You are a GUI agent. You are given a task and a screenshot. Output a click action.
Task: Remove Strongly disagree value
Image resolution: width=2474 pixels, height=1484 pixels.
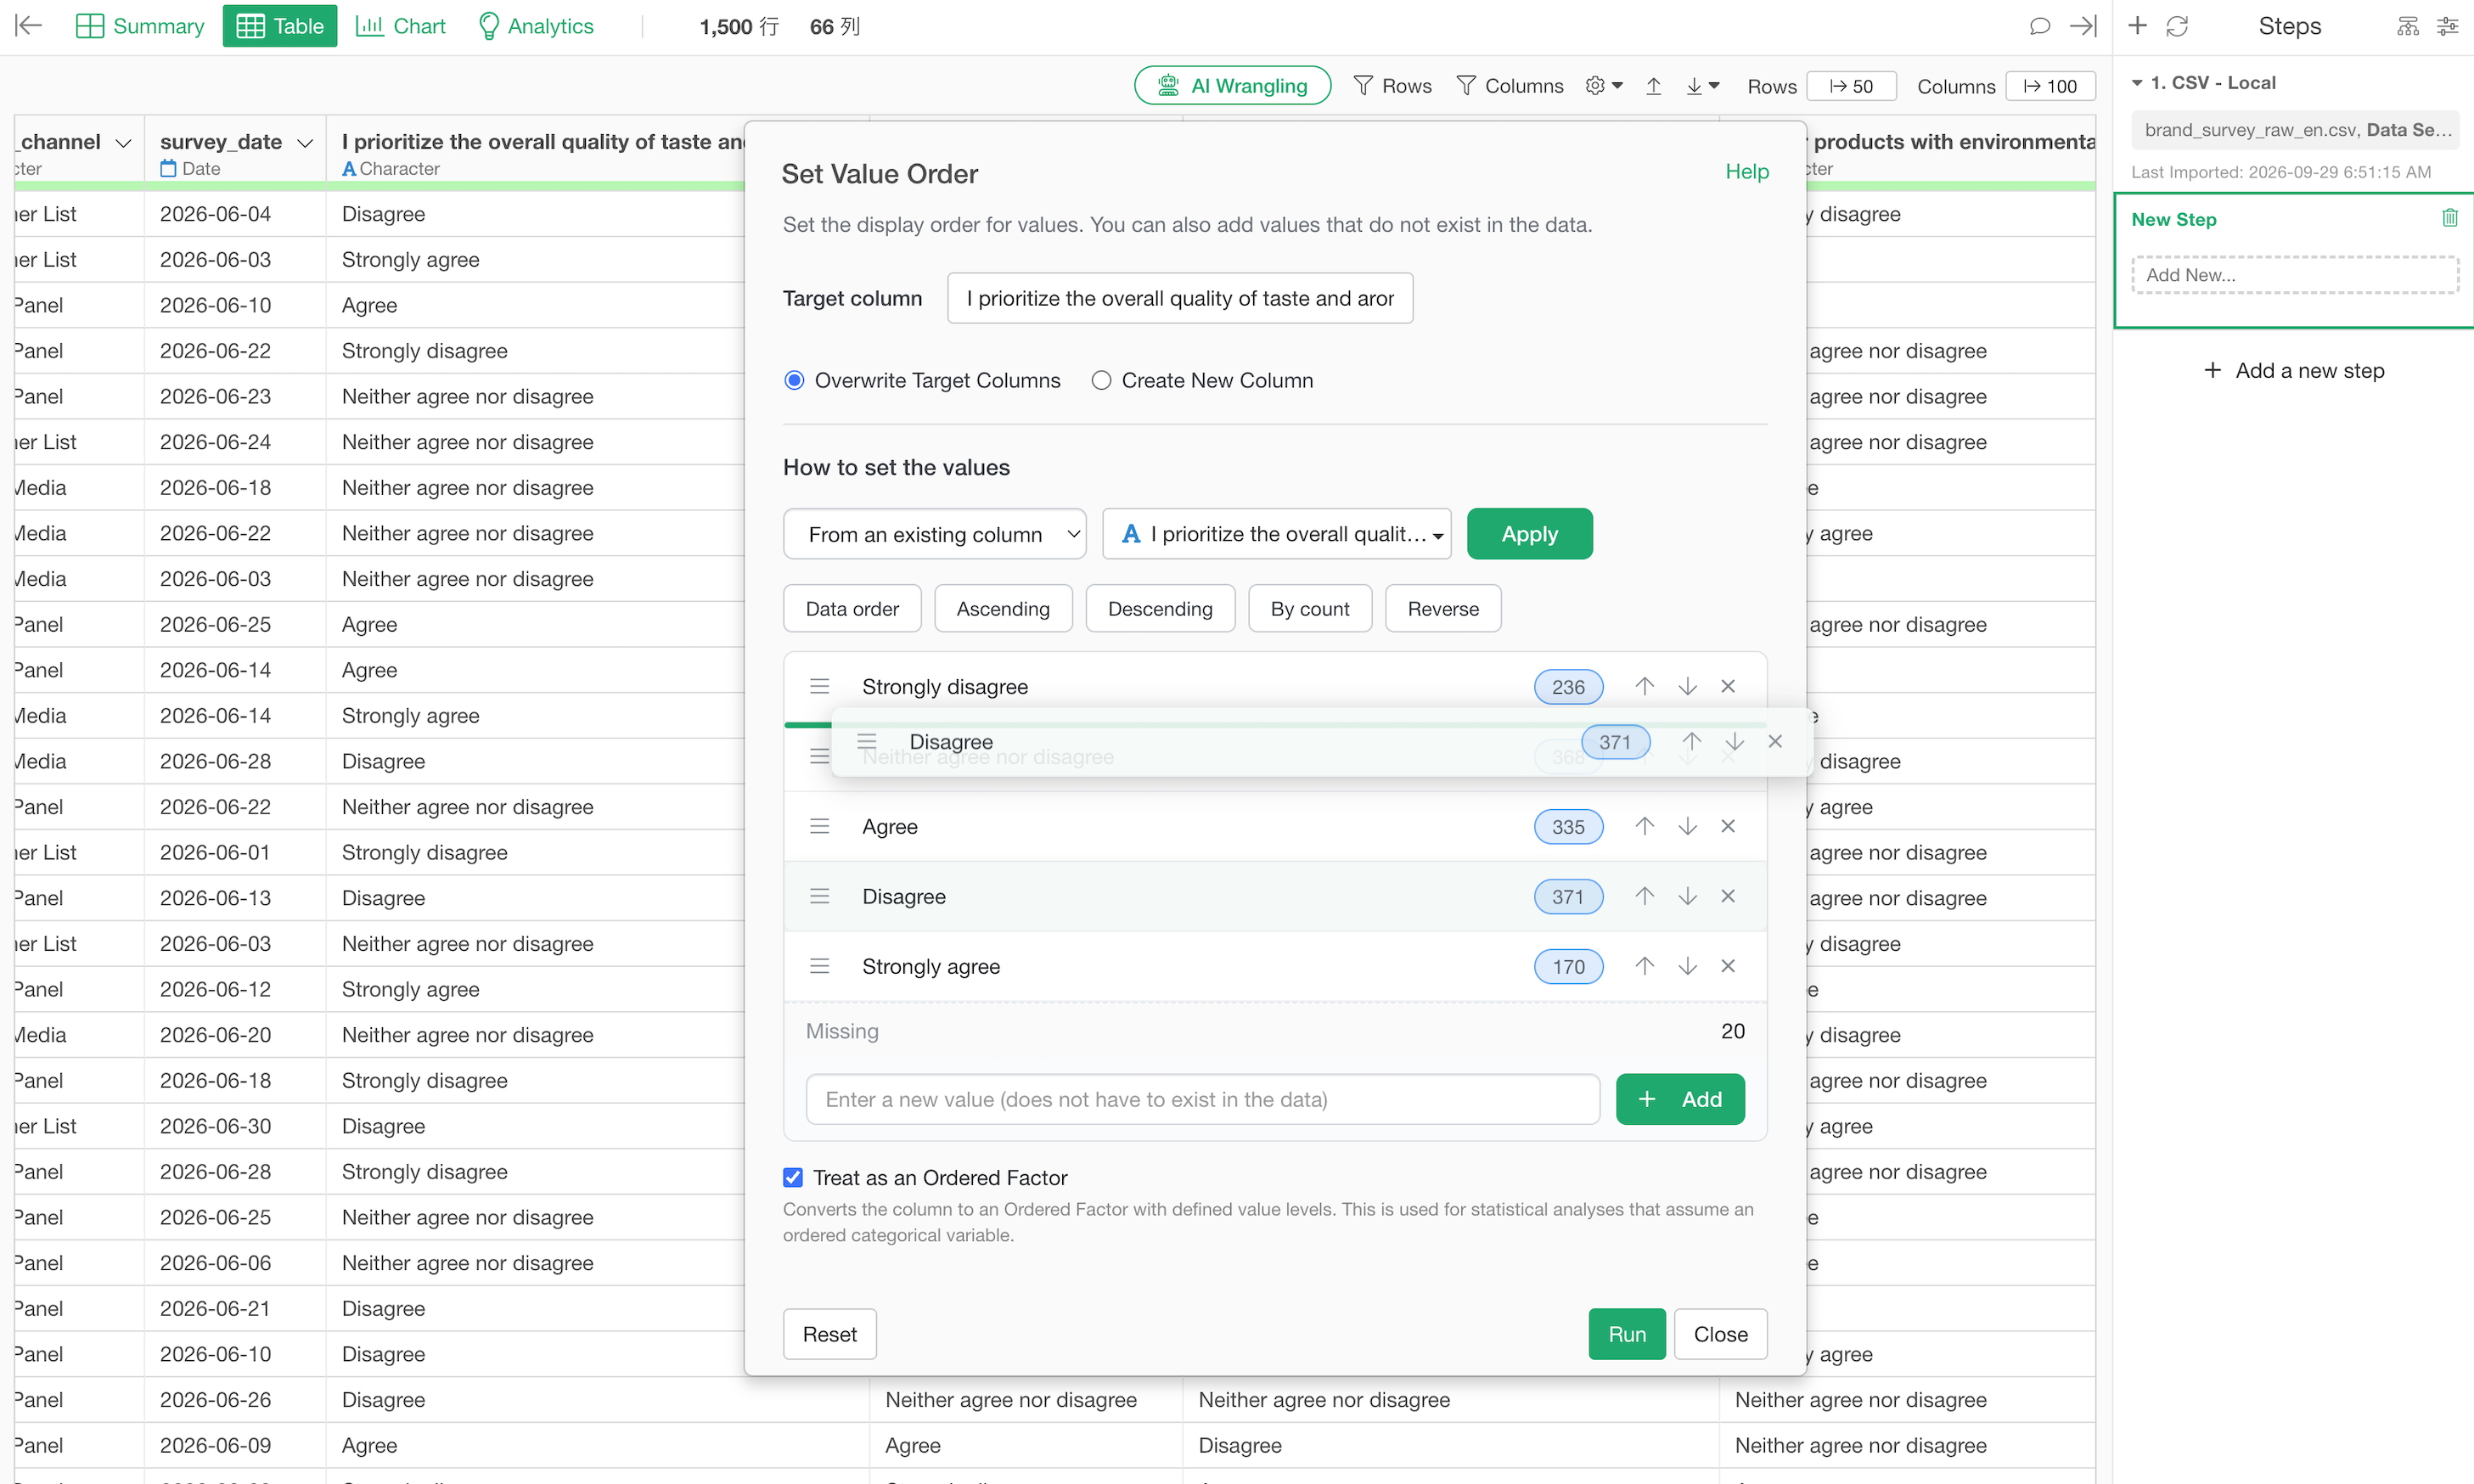1728,686
